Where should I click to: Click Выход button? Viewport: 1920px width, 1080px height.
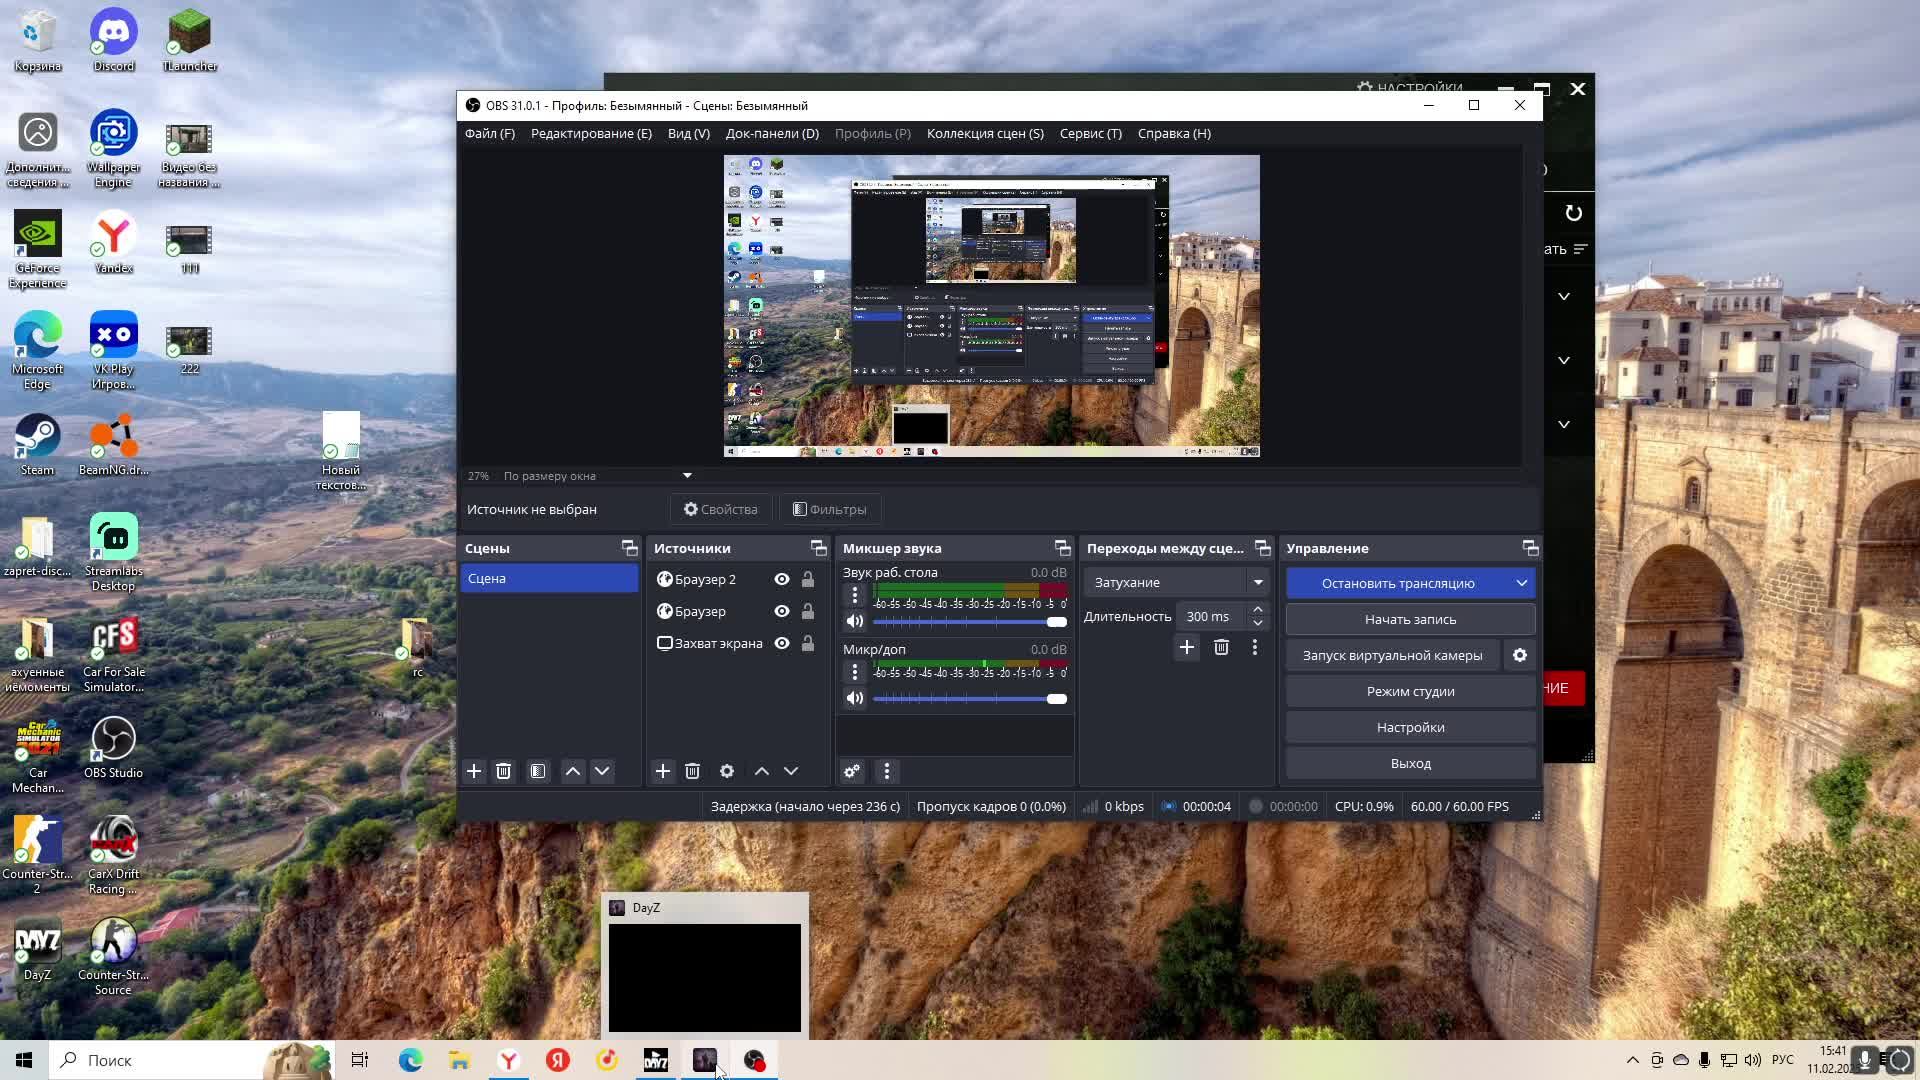(1410, 763)
